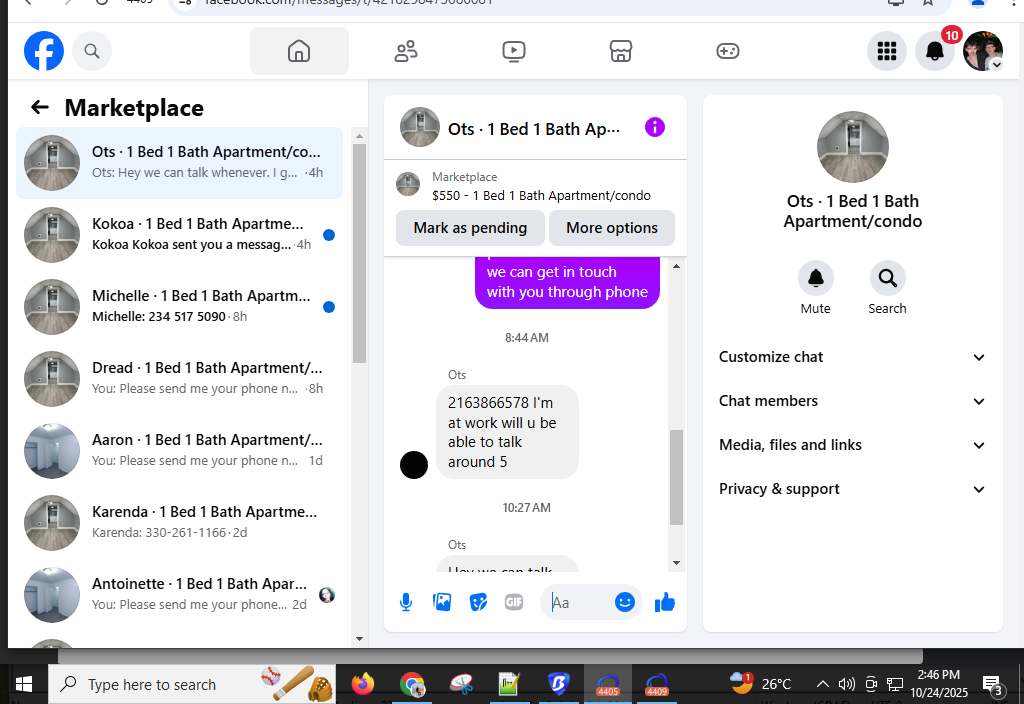This screenshot has width=1024, height=704.
Task: Click Mark as pending button
Action: coord(470,228)
